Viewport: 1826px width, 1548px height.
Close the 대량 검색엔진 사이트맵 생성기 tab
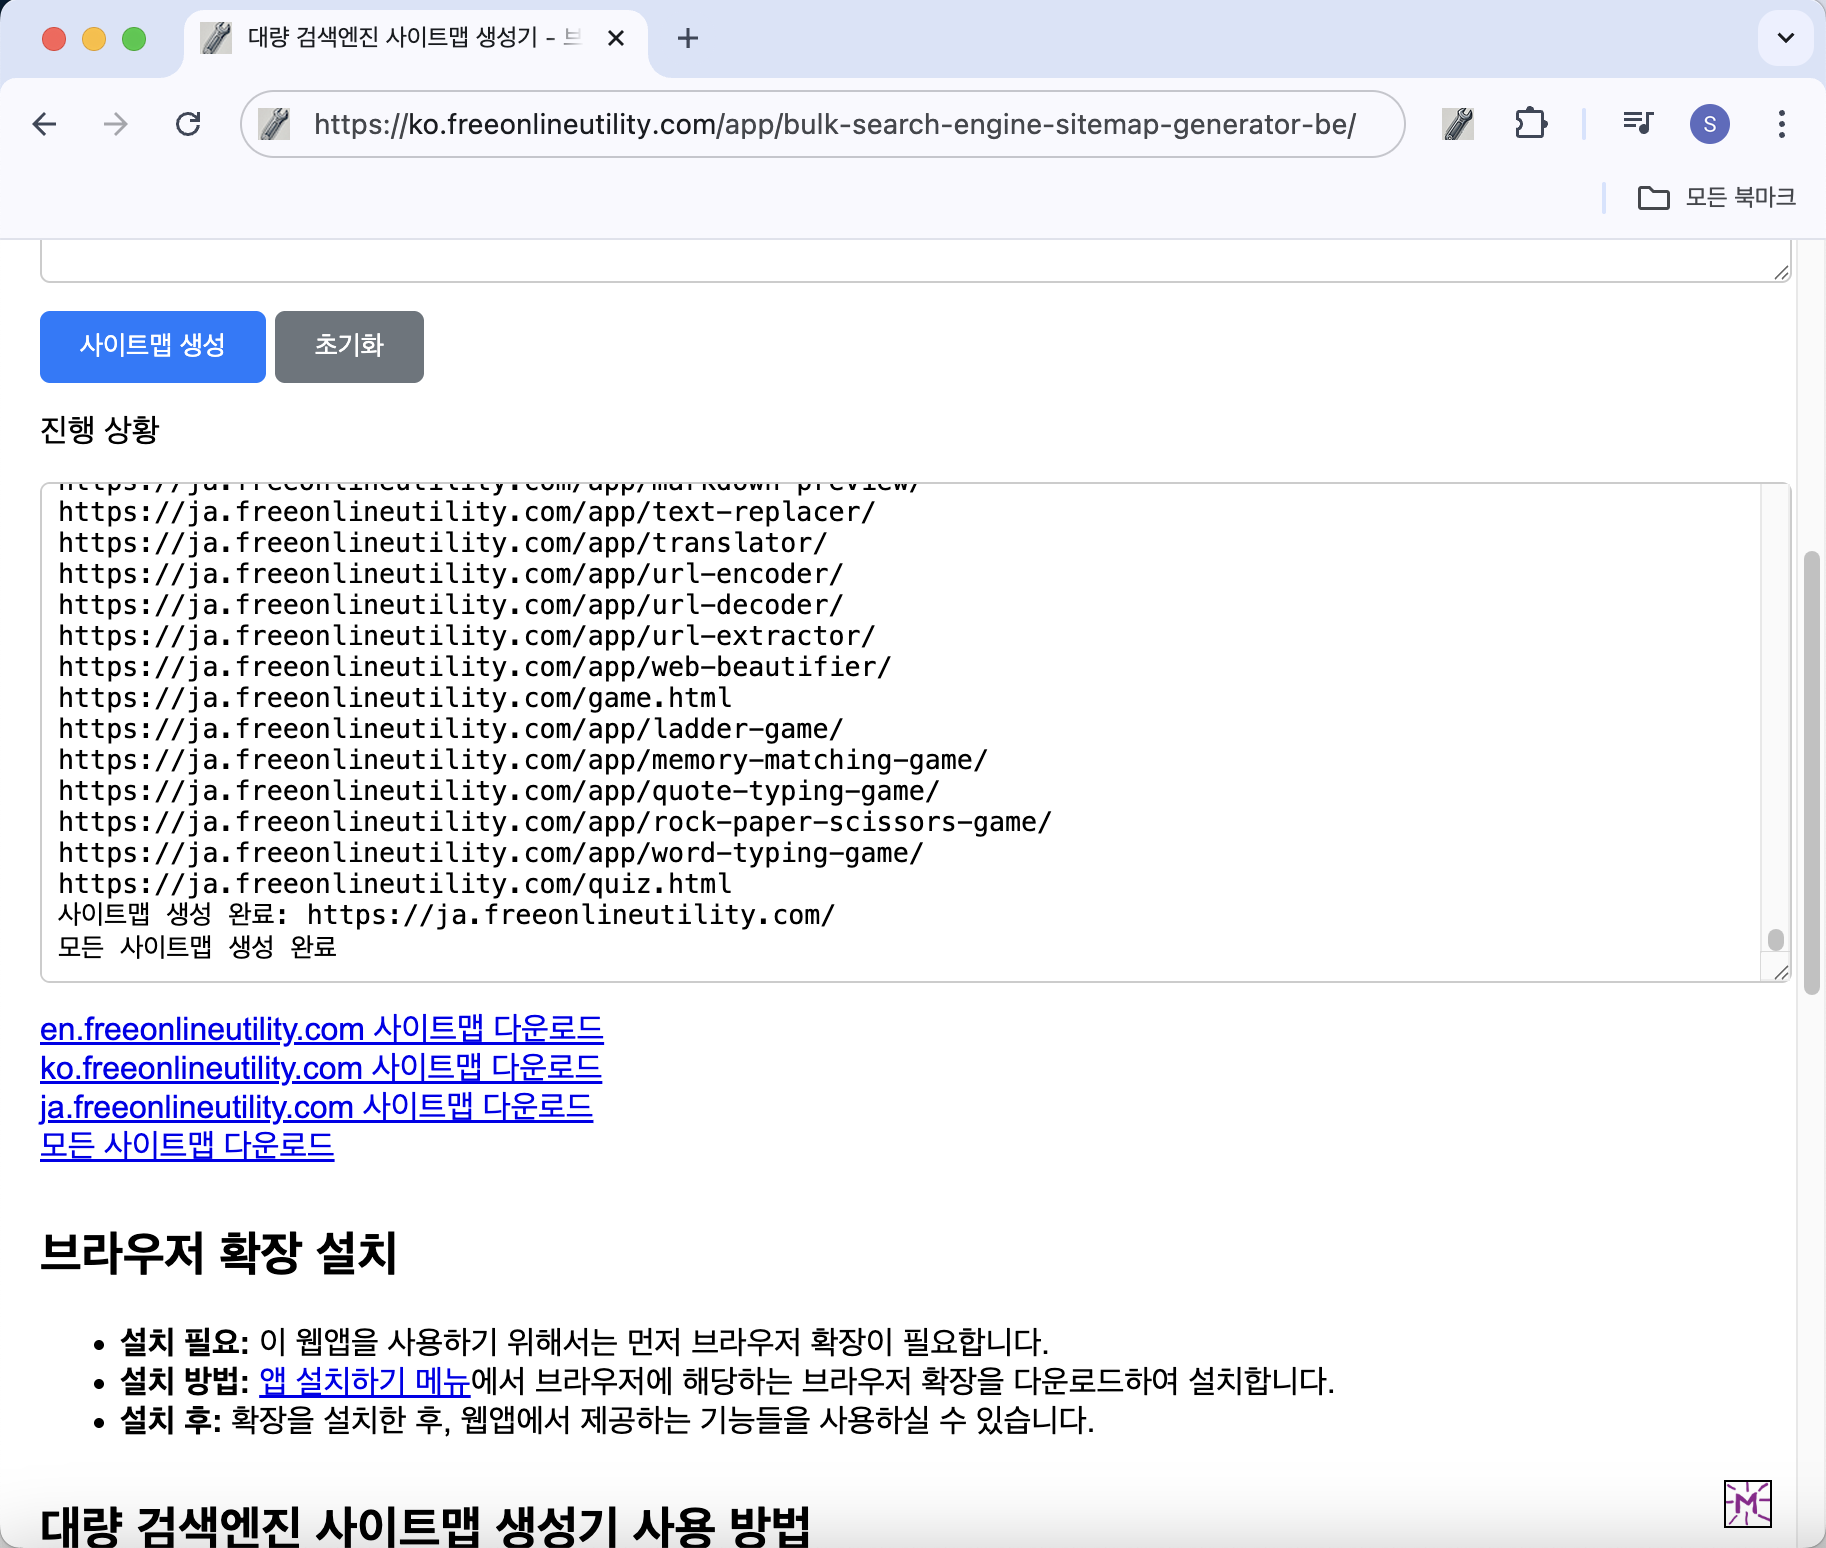click(616, 38)
